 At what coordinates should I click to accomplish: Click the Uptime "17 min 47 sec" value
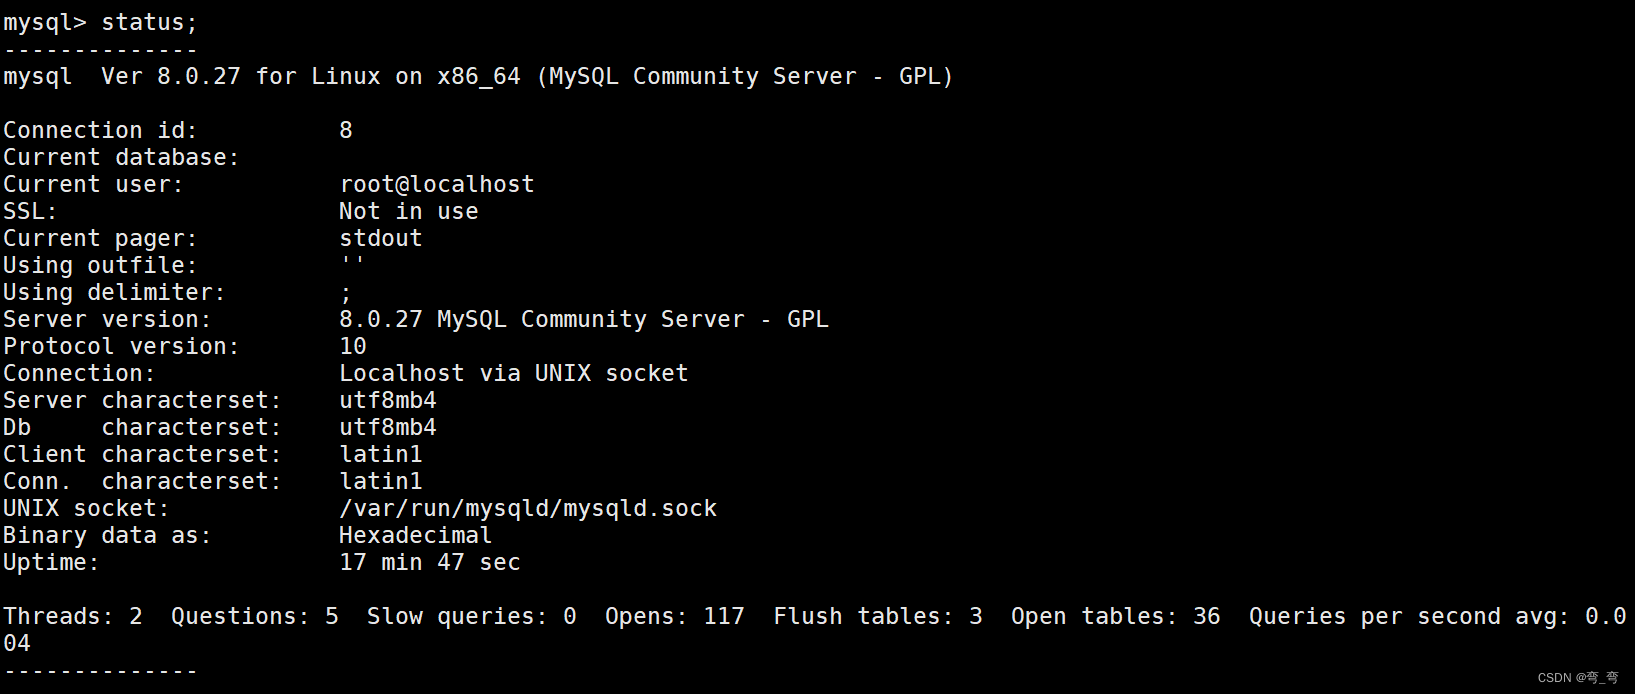click(x=430, y=563)
